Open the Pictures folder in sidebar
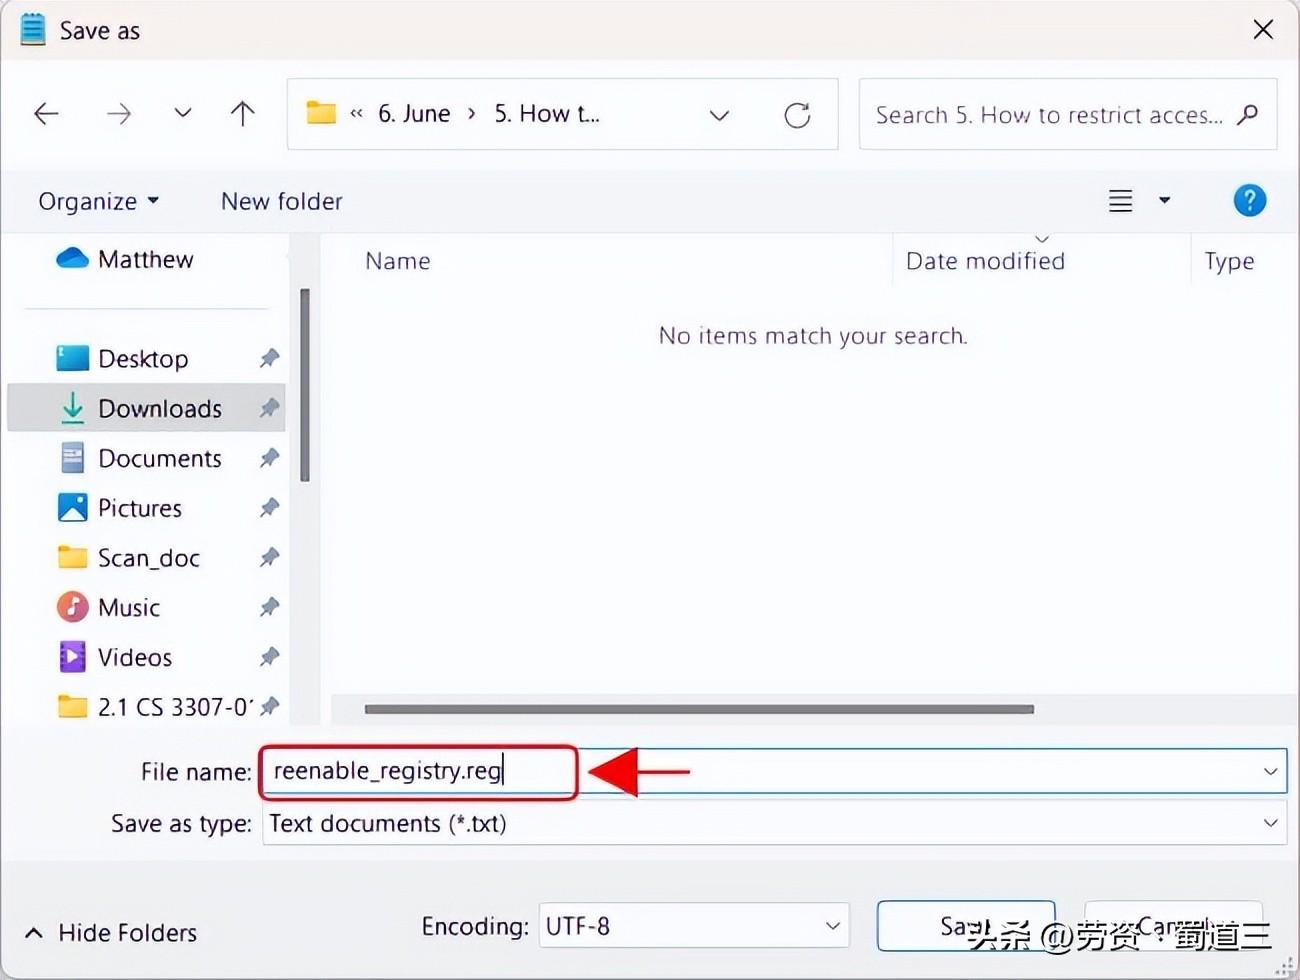 point(139,508)
